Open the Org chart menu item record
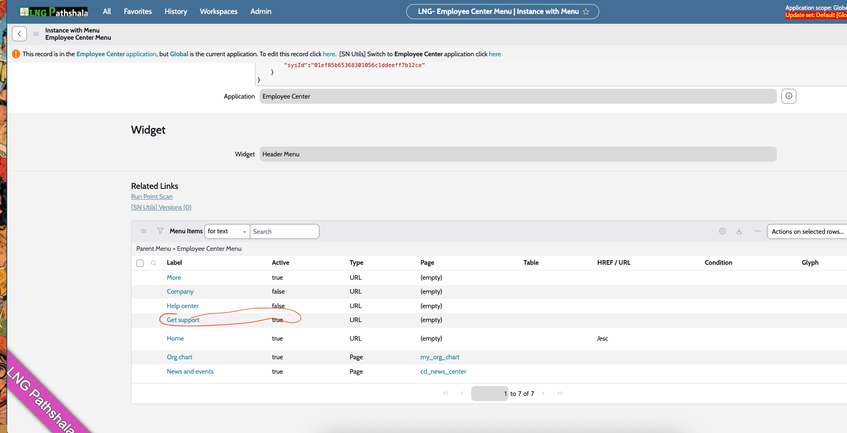This screenshot has height=433, width=847. point(179,357)
